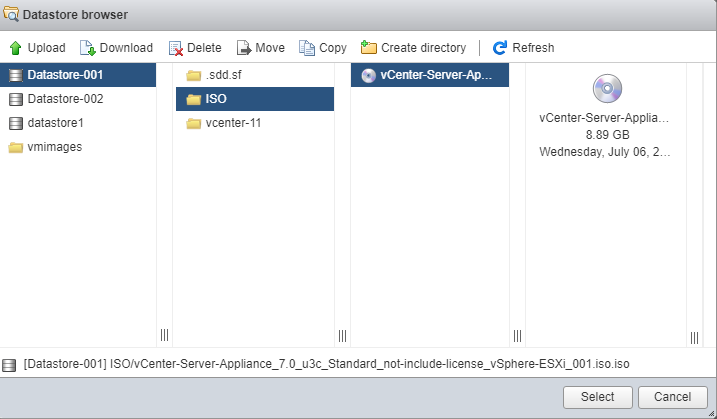Image resolution: width=717 pixels, height=419 pixels.
Task: Click the Datastore-002 disk icon
Action: point(16,99)
